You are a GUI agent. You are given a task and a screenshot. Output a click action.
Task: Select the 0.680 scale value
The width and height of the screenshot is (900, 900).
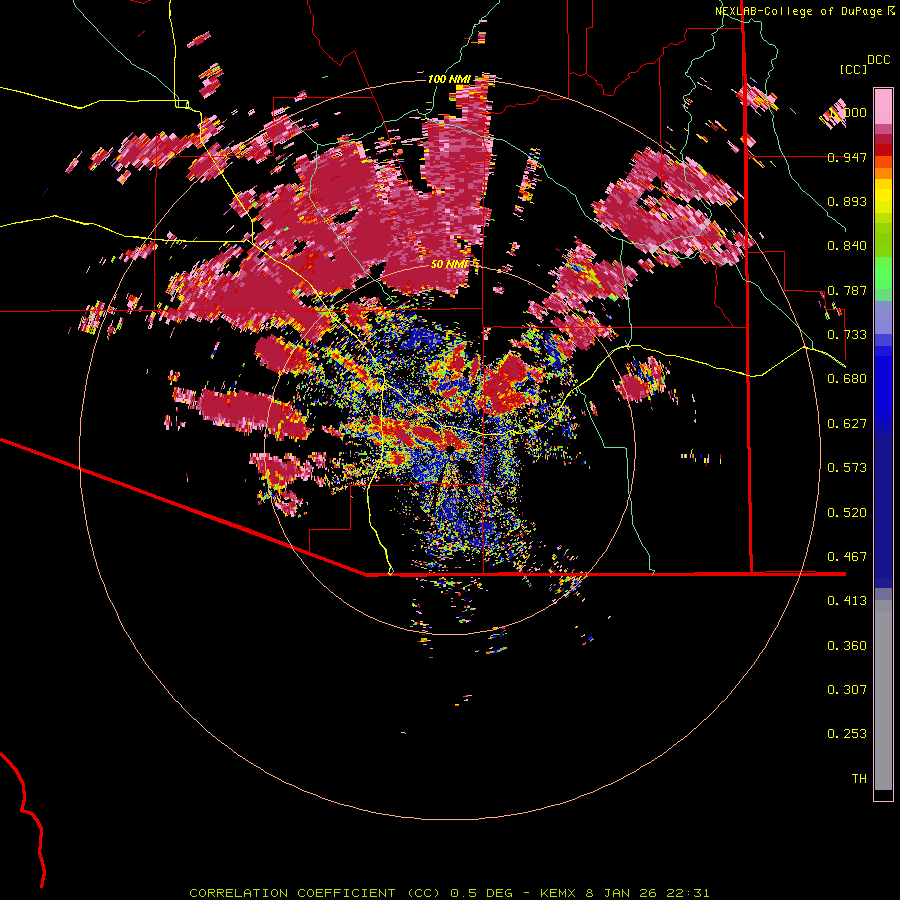point(847,379)
